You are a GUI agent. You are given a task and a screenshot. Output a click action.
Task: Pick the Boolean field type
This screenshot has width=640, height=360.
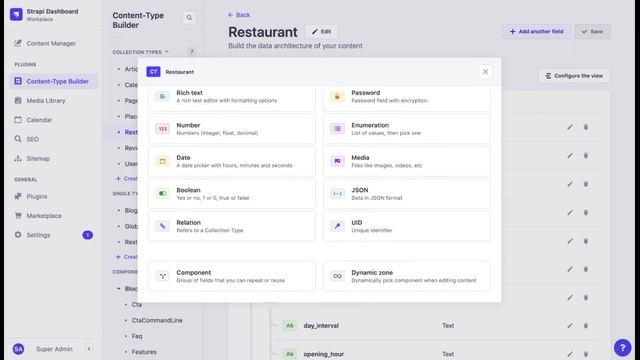[x=232, y=193]
